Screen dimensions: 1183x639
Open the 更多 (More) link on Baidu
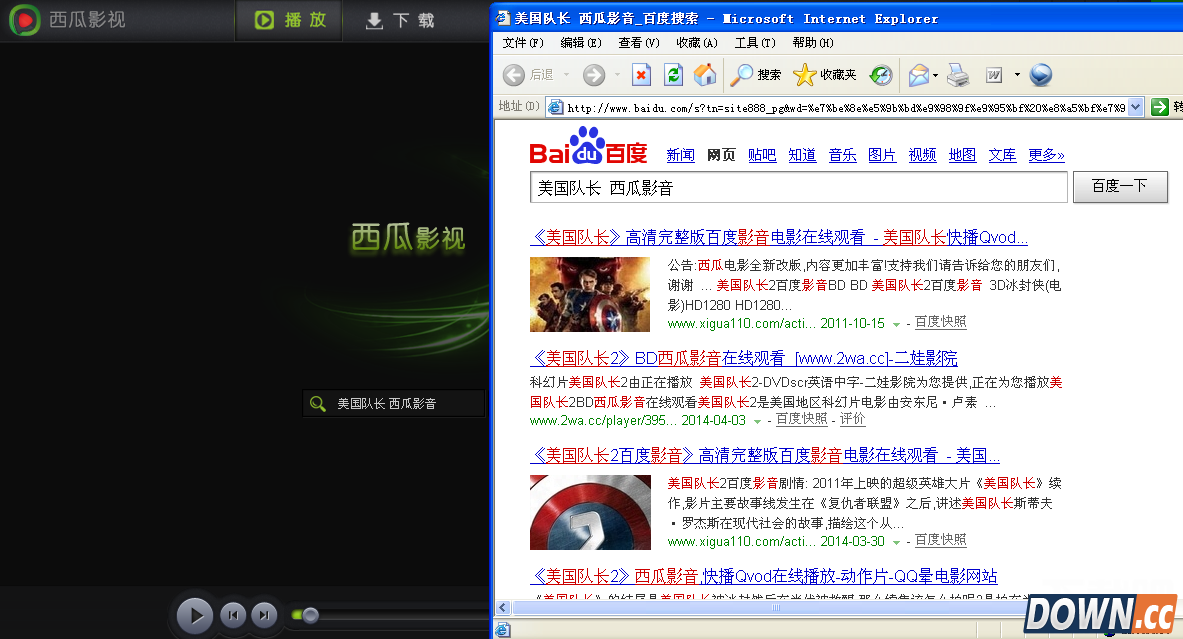pos(1045,155)
